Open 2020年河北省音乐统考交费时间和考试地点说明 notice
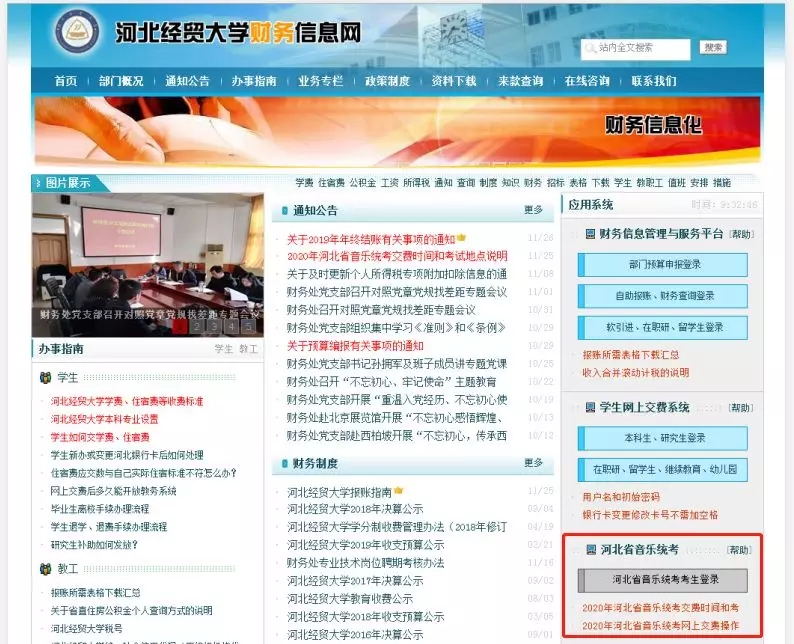The height and width of the screenshot is (644, 794). 397,256
